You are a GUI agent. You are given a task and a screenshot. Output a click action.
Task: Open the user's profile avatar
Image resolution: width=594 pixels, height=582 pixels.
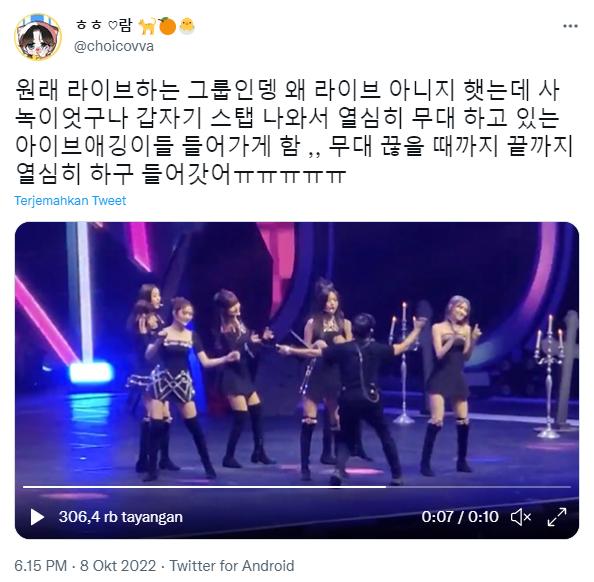(38, 37)
